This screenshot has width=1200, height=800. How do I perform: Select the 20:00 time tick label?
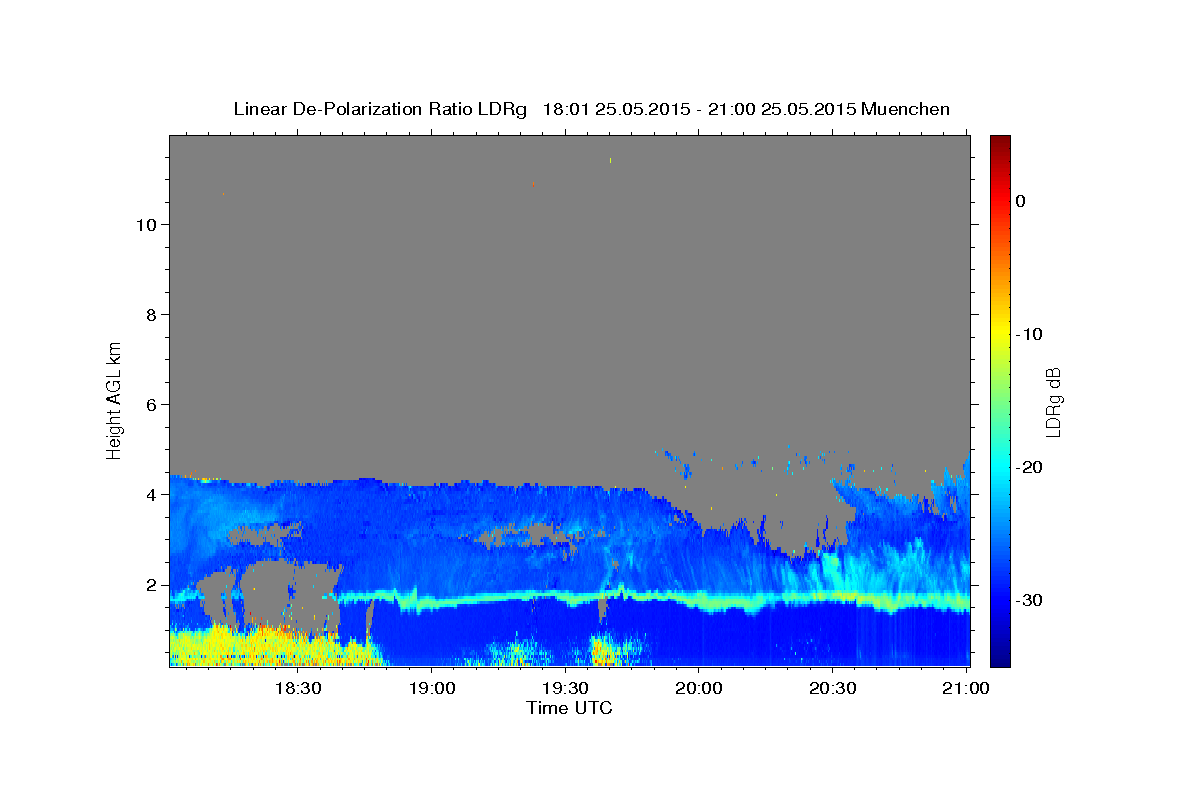point(698,688)
